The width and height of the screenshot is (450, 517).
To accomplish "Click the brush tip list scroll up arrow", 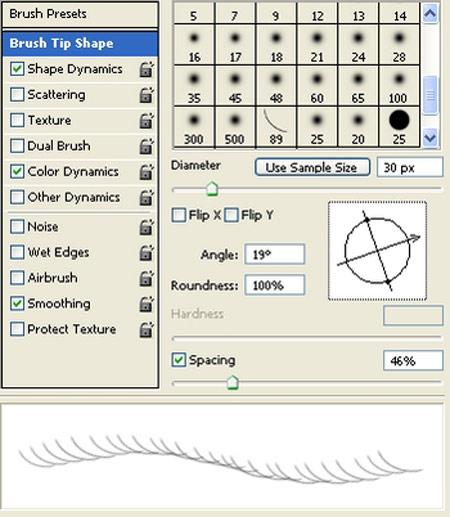I will tap(430, 14).
